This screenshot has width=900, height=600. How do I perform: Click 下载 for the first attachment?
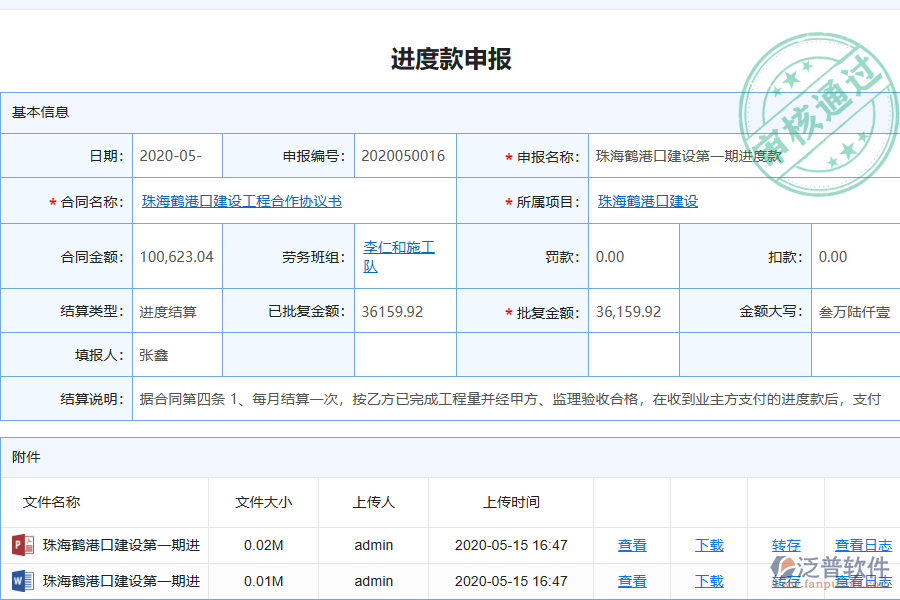[x=709, y=545]
